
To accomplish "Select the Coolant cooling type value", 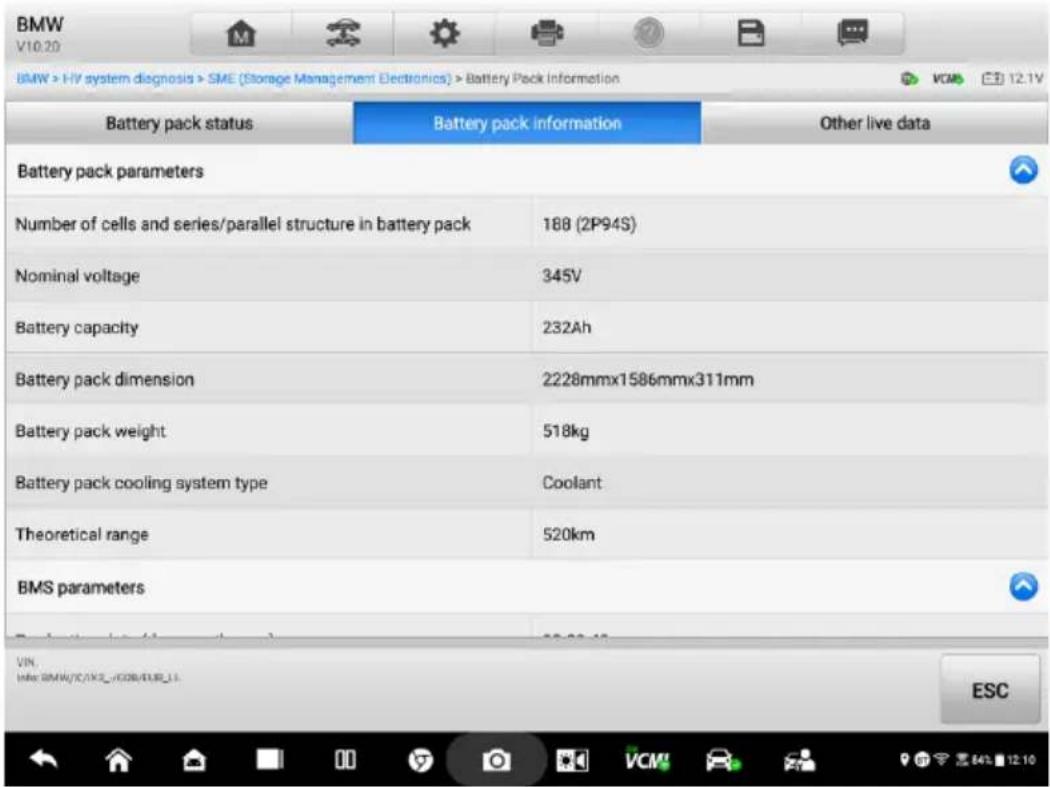I will pos(572,482).
